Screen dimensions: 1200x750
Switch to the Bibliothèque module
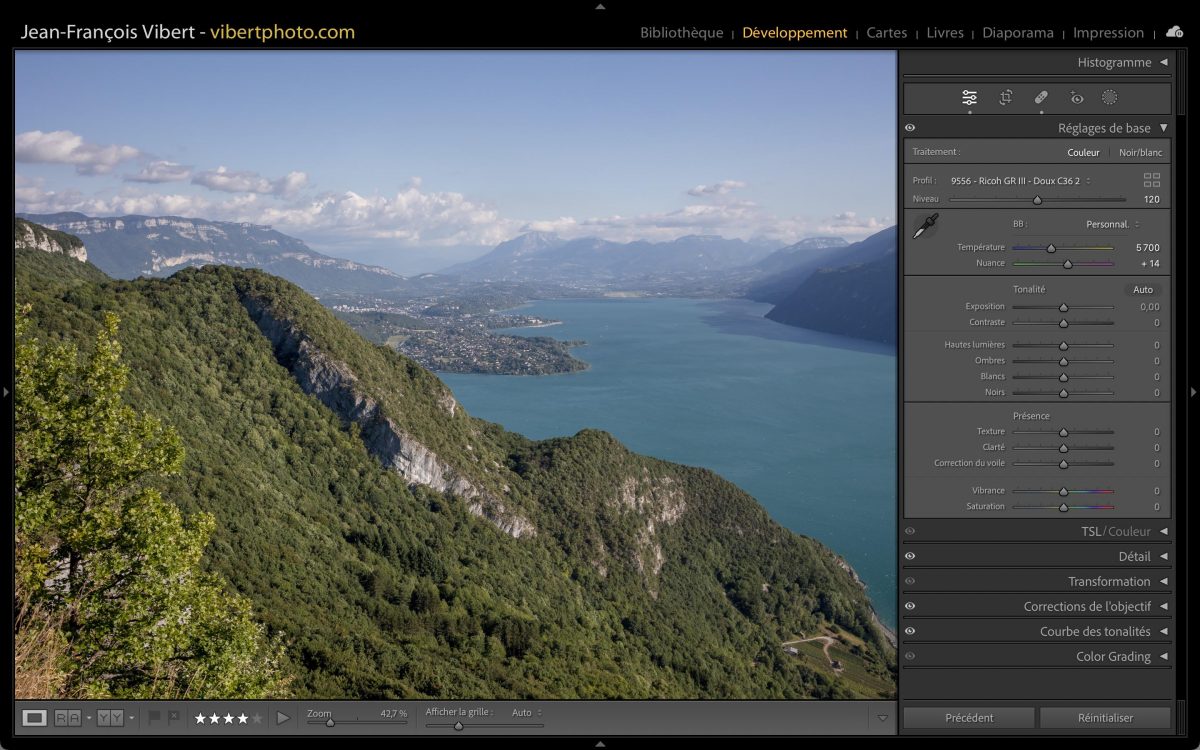coord(681,32)
